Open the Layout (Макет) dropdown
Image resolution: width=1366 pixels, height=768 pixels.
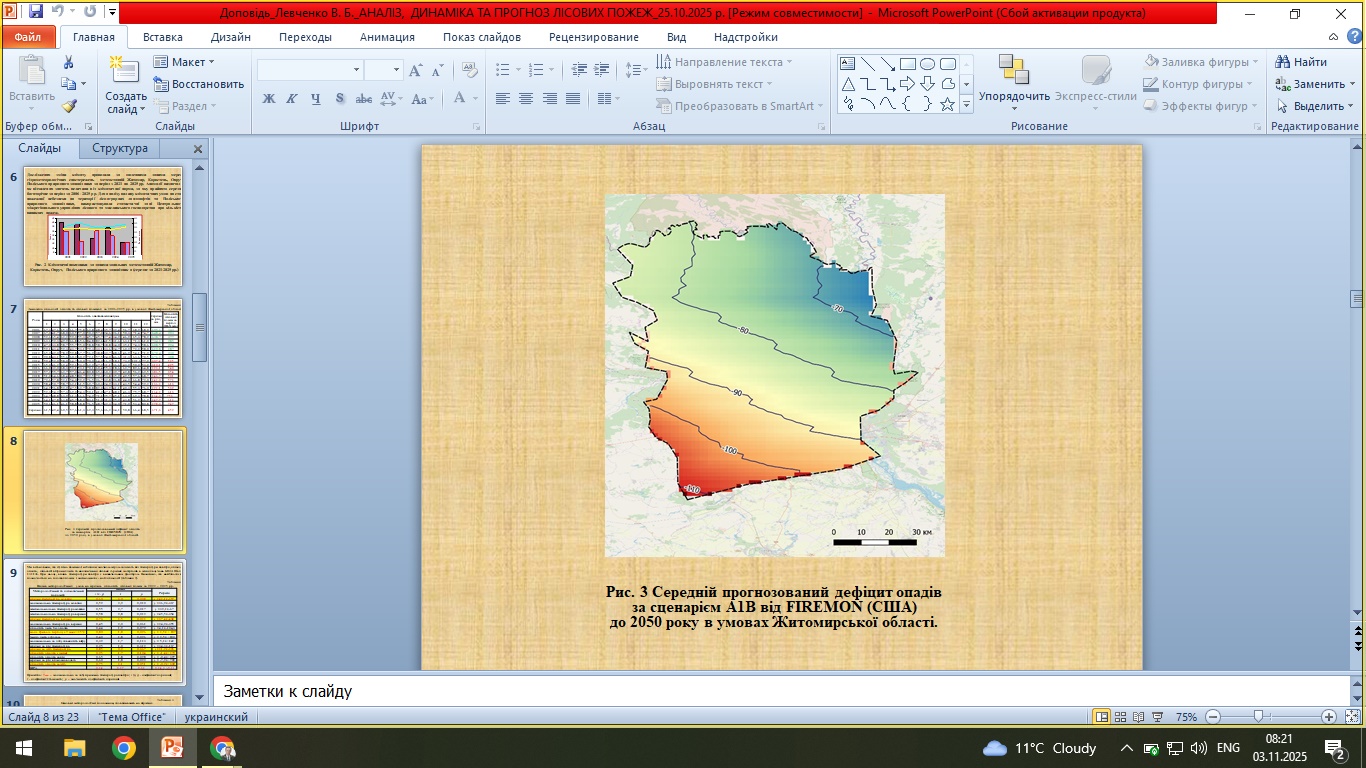tap(185, 62)
